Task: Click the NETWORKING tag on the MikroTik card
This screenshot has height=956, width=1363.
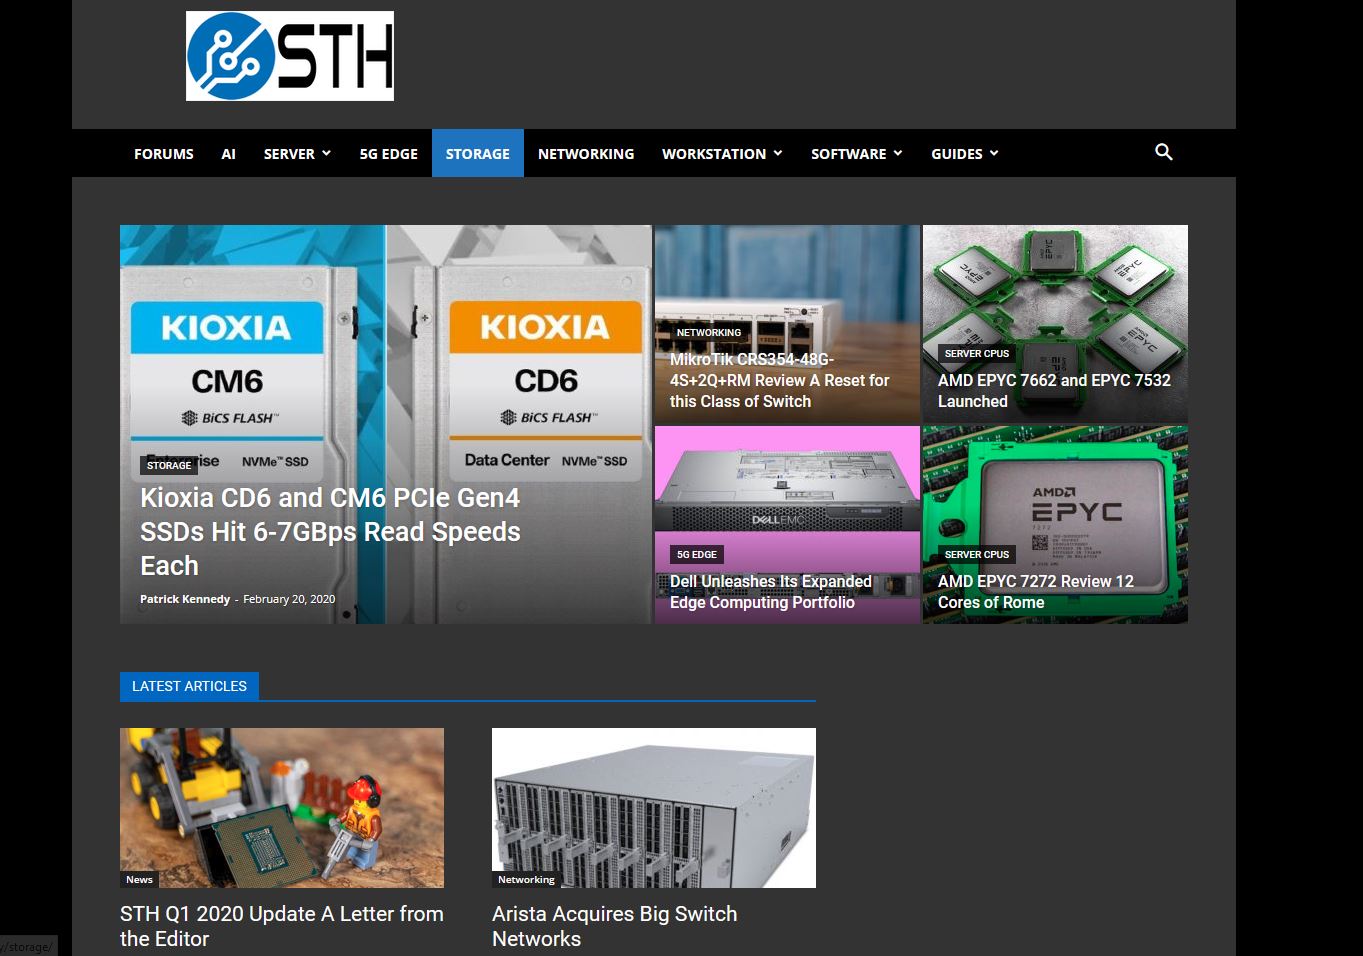Action: coord(709,332)
